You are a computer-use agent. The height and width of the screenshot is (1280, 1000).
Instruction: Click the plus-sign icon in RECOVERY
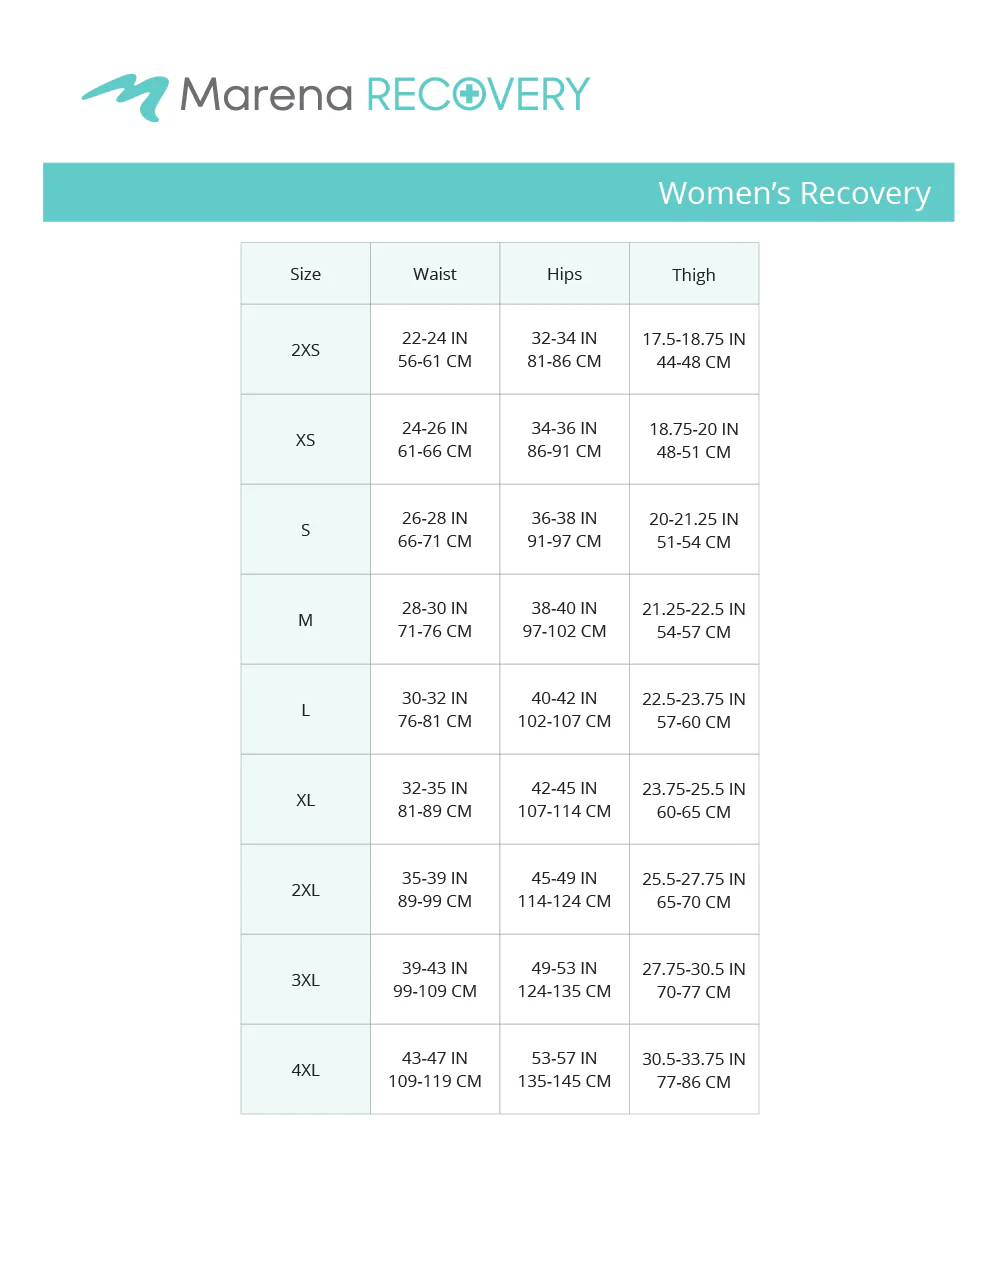tap(469, 95)
